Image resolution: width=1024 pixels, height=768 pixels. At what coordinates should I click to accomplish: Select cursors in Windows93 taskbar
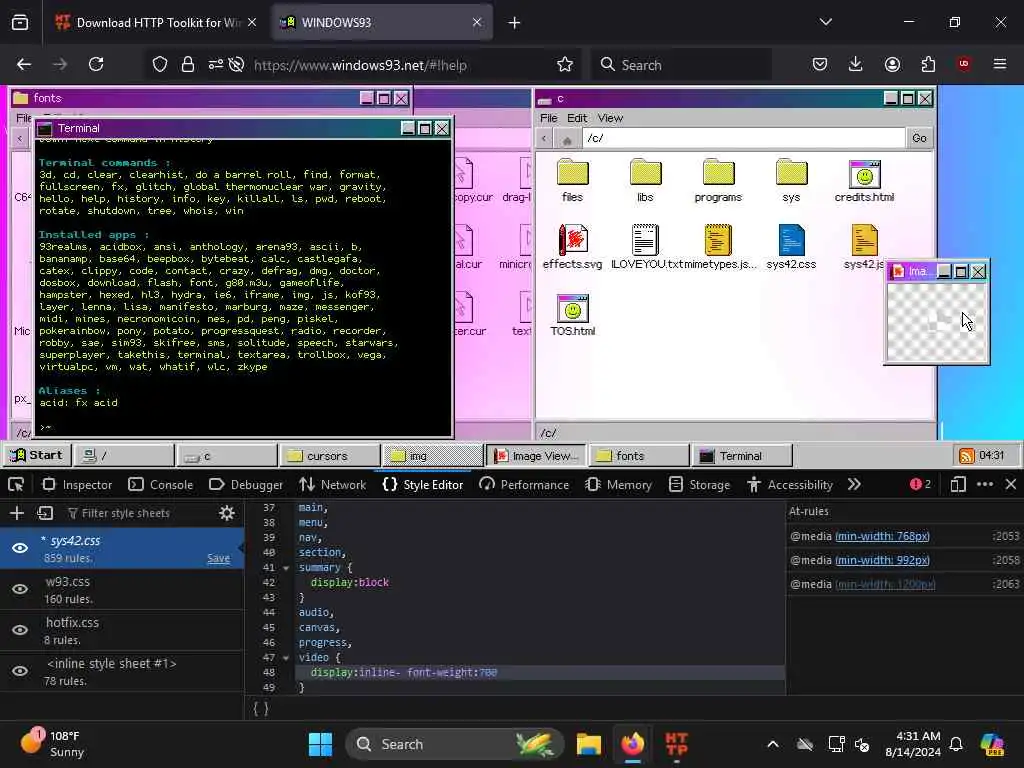329,456
